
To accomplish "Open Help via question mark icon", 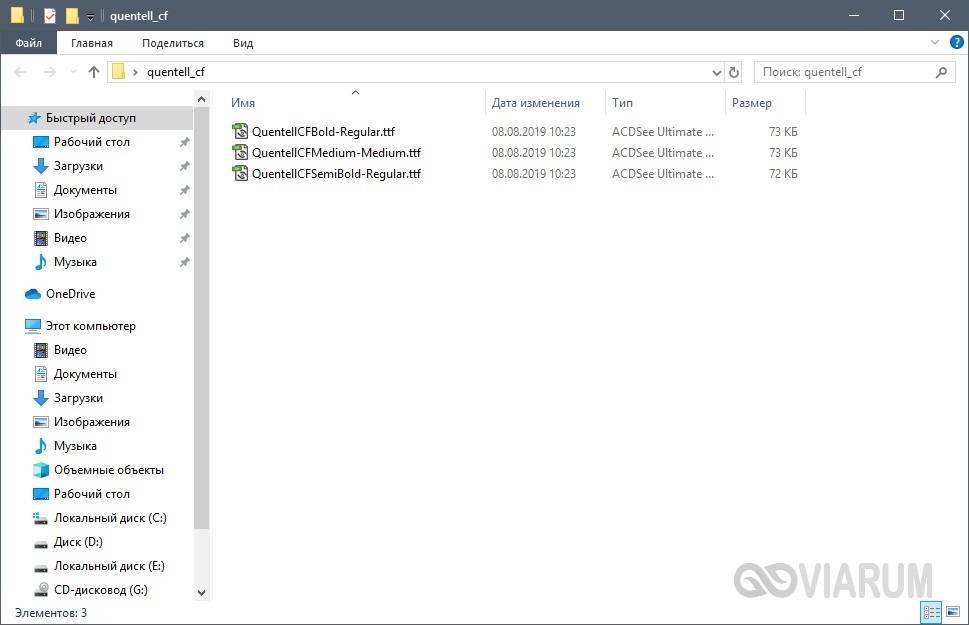I will 956,43.
